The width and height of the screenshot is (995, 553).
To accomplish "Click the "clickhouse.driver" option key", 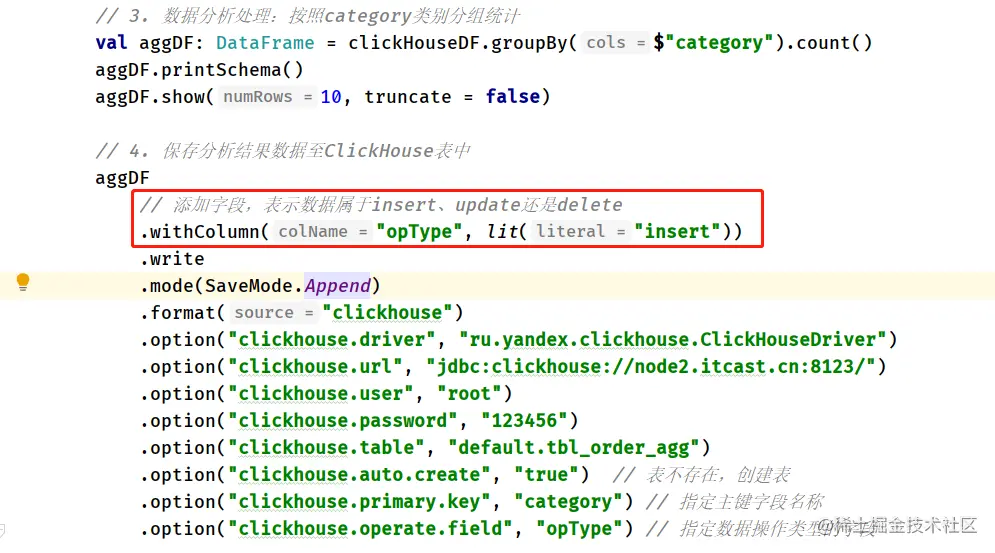I will 332,340.
